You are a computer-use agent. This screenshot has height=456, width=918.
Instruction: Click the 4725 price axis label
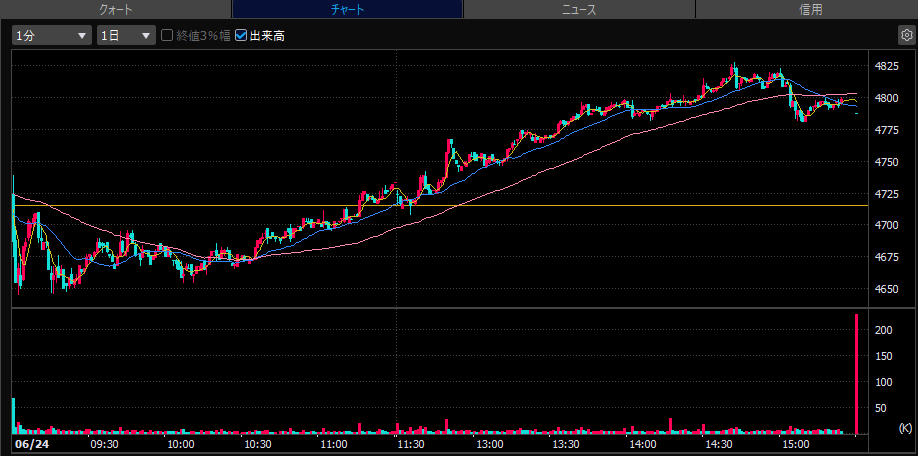coord(886,193)
